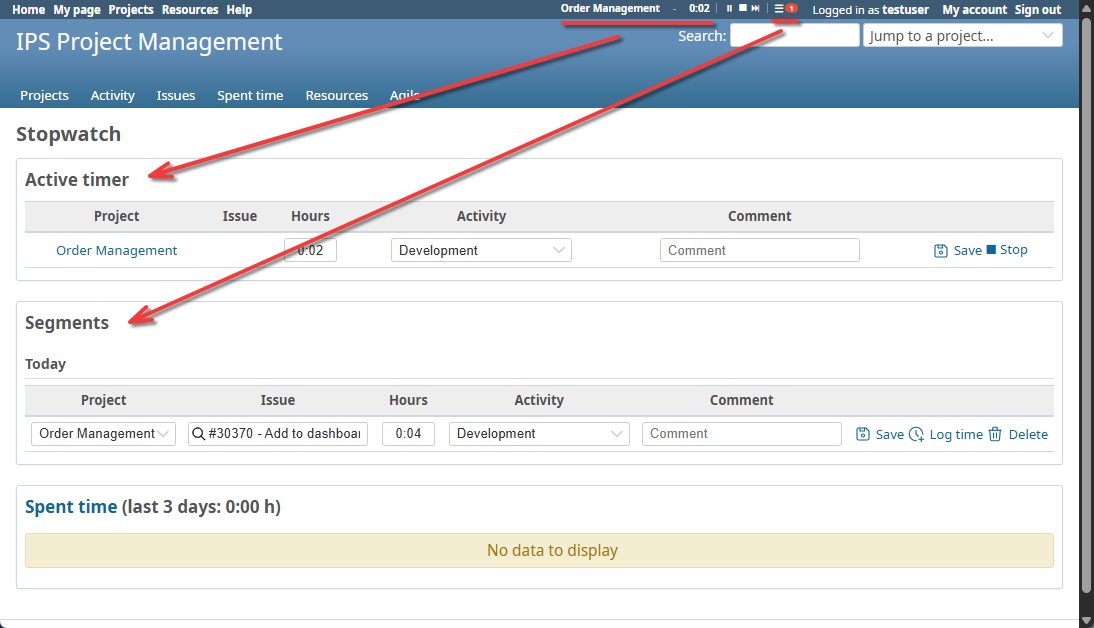1094x628 pixels.
Task: Switch to the Spent time tab
Action: tap(250, 96)
